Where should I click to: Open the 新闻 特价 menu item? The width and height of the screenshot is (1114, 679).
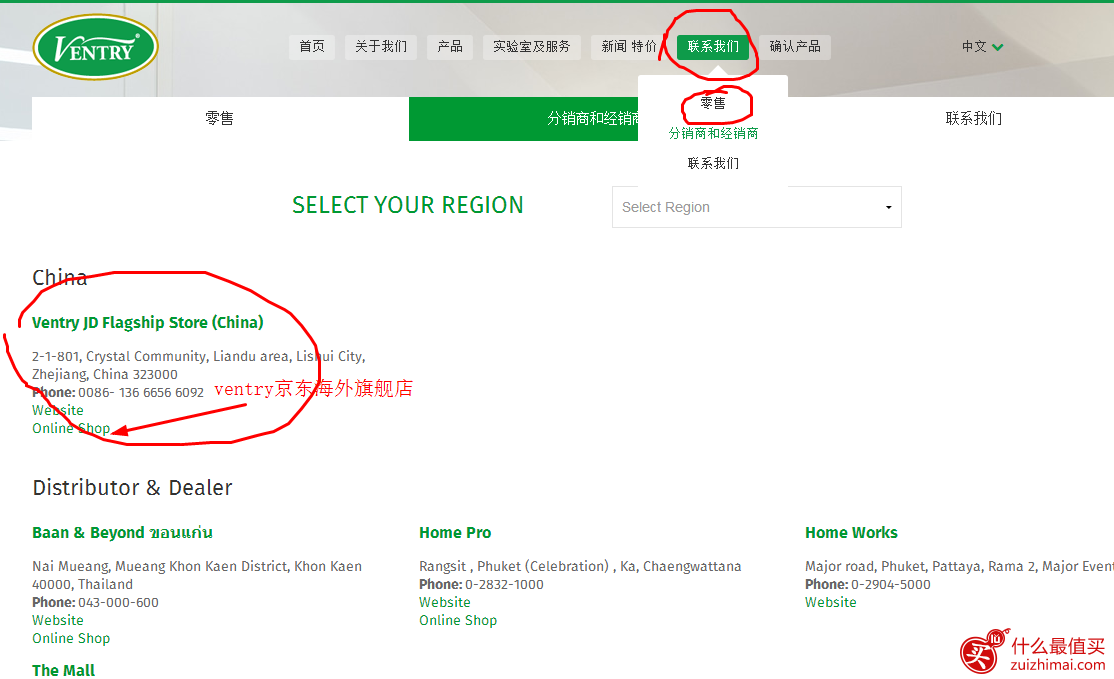click(x=629, y=47)
